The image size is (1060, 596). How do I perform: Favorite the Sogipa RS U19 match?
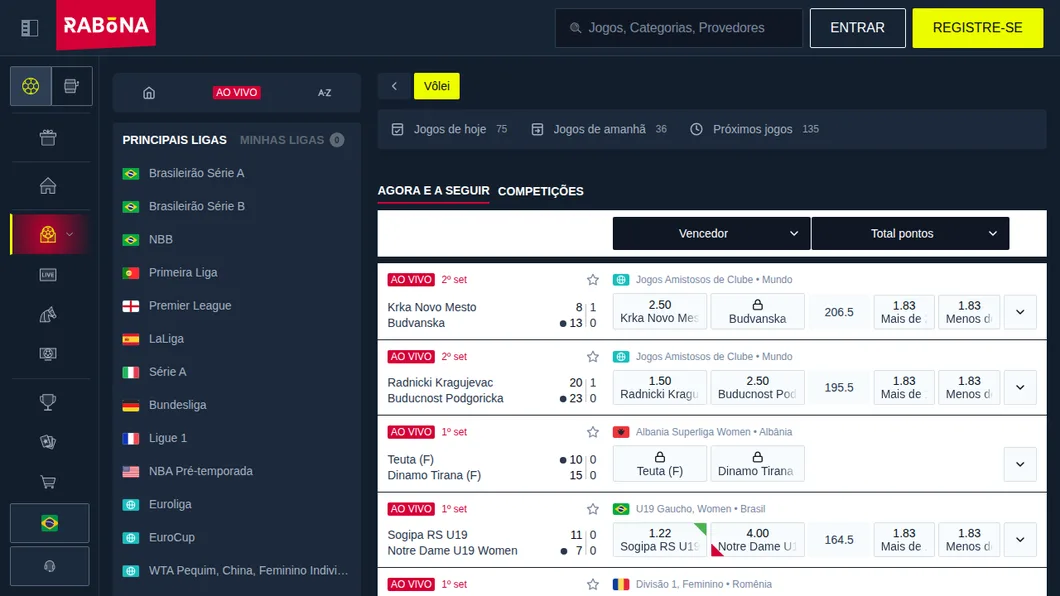(593, 510)
